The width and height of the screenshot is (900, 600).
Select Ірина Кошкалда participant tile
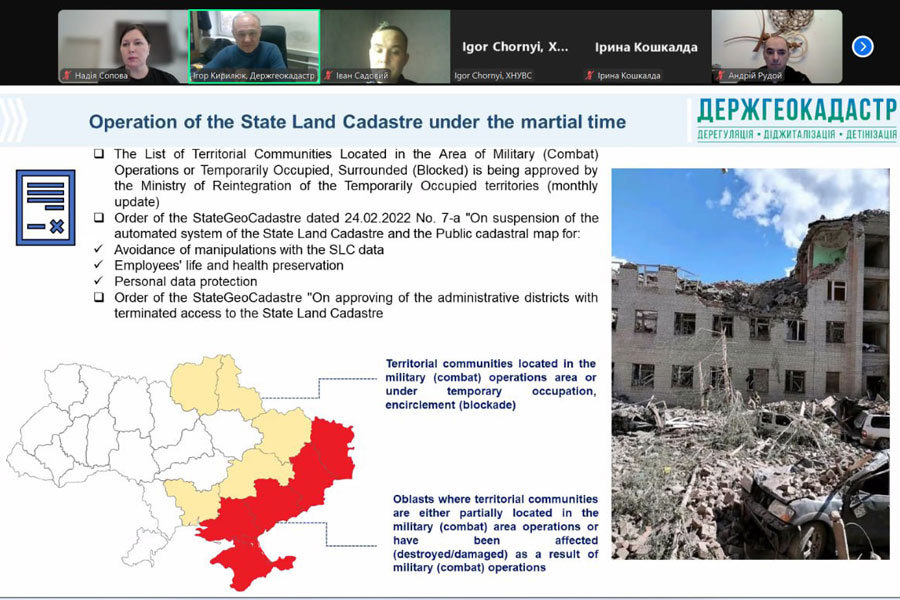coord(646,47)
